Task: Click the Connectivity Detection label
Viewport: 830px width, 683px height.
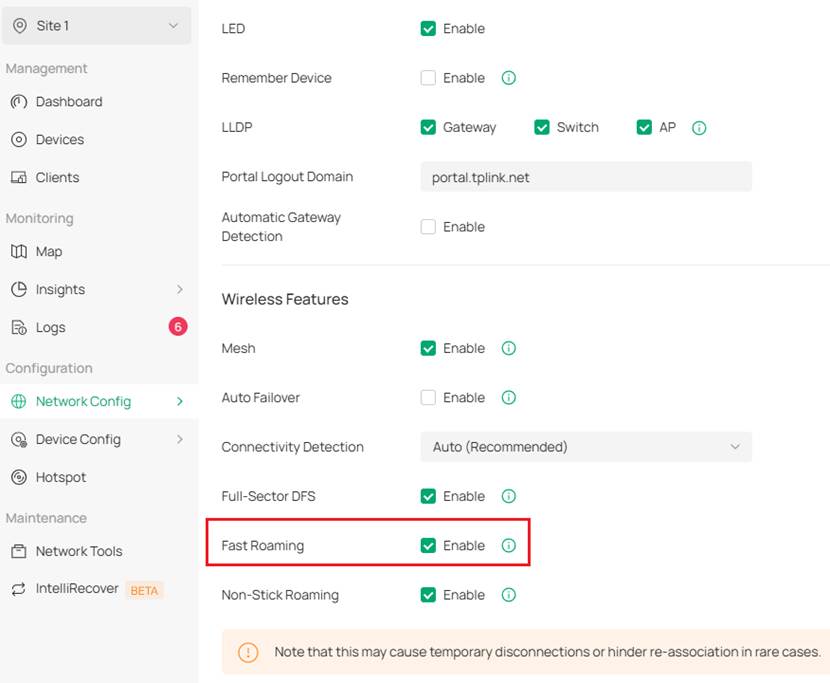Action: (292, 447)
